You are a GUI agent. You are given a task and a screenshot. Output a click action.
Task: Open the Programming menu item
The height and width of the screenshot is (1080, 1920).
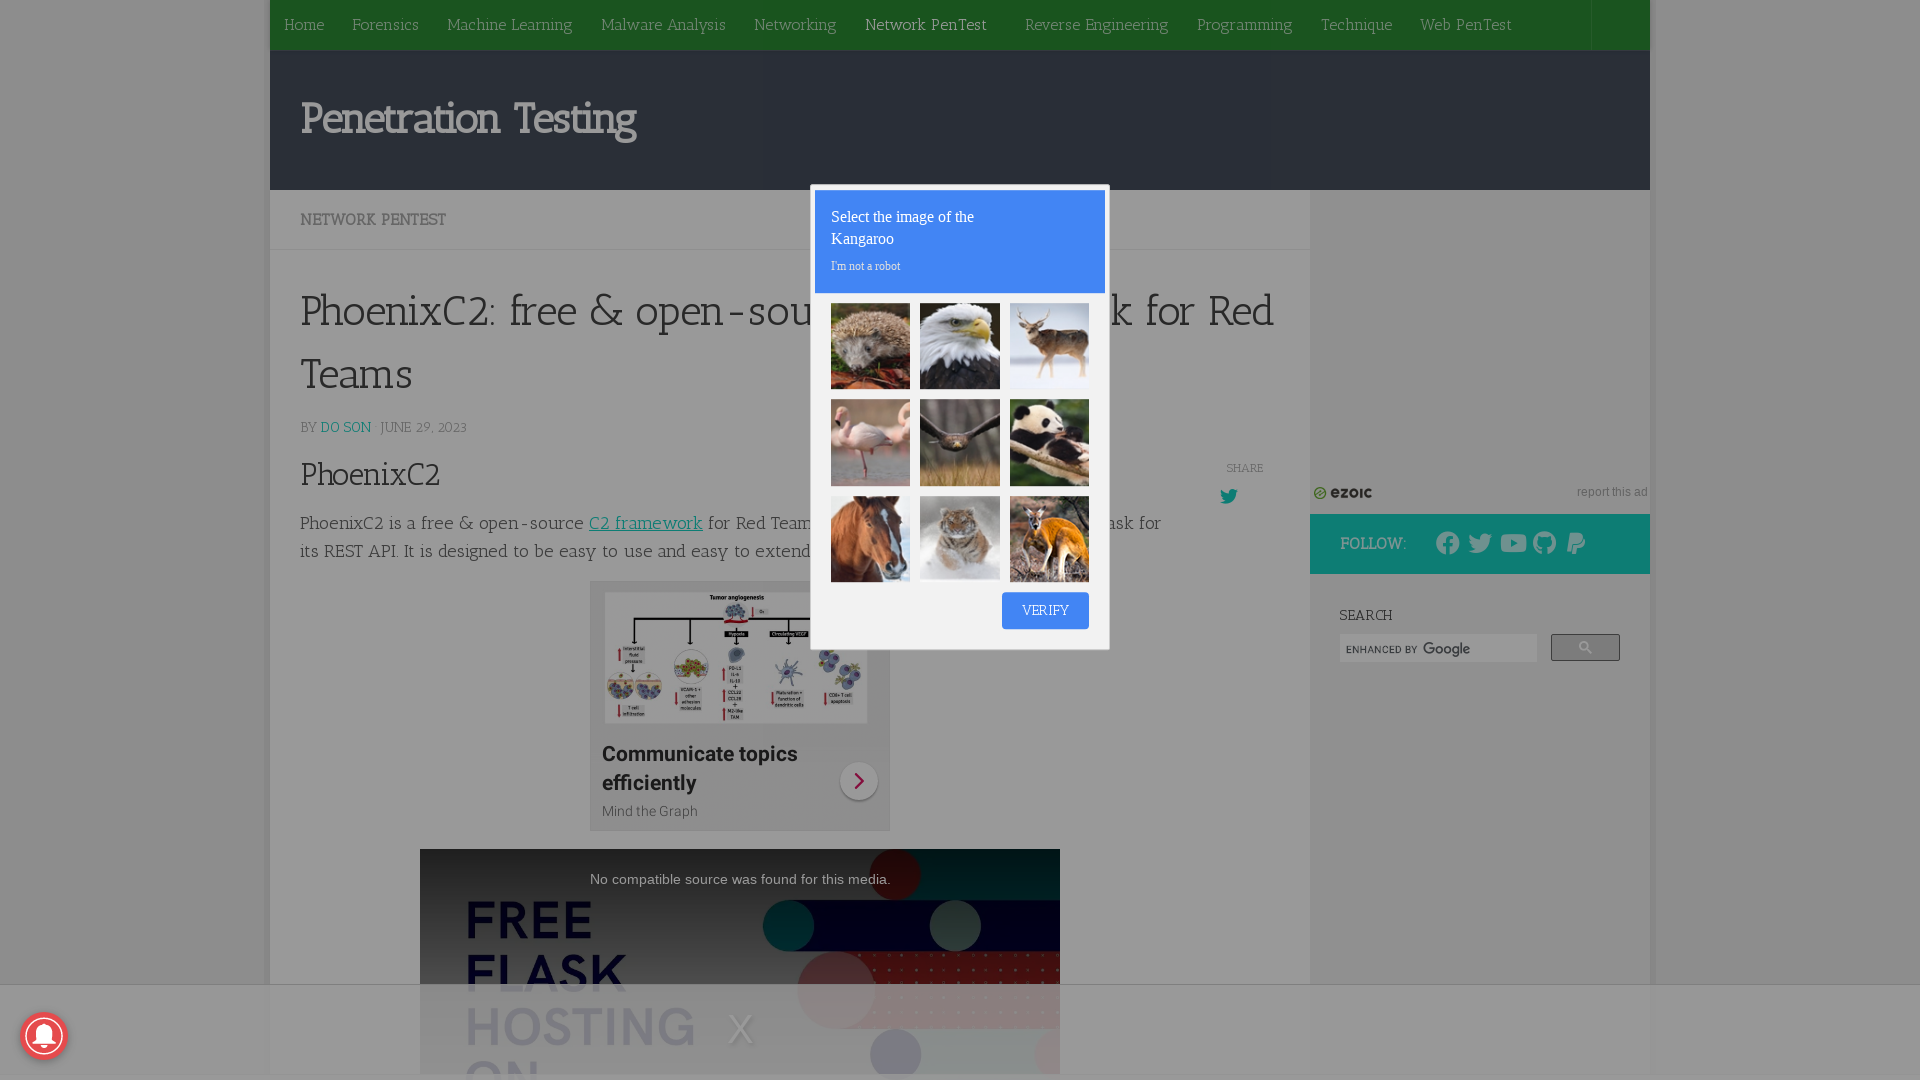(1244, 25)
